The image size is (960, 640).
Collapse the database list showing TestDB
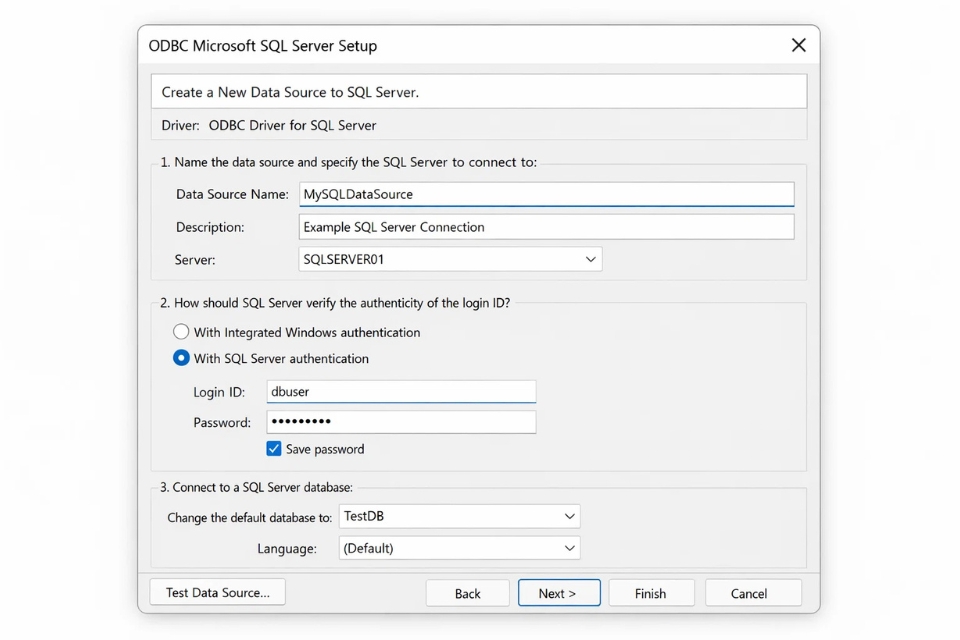[570, 516]
